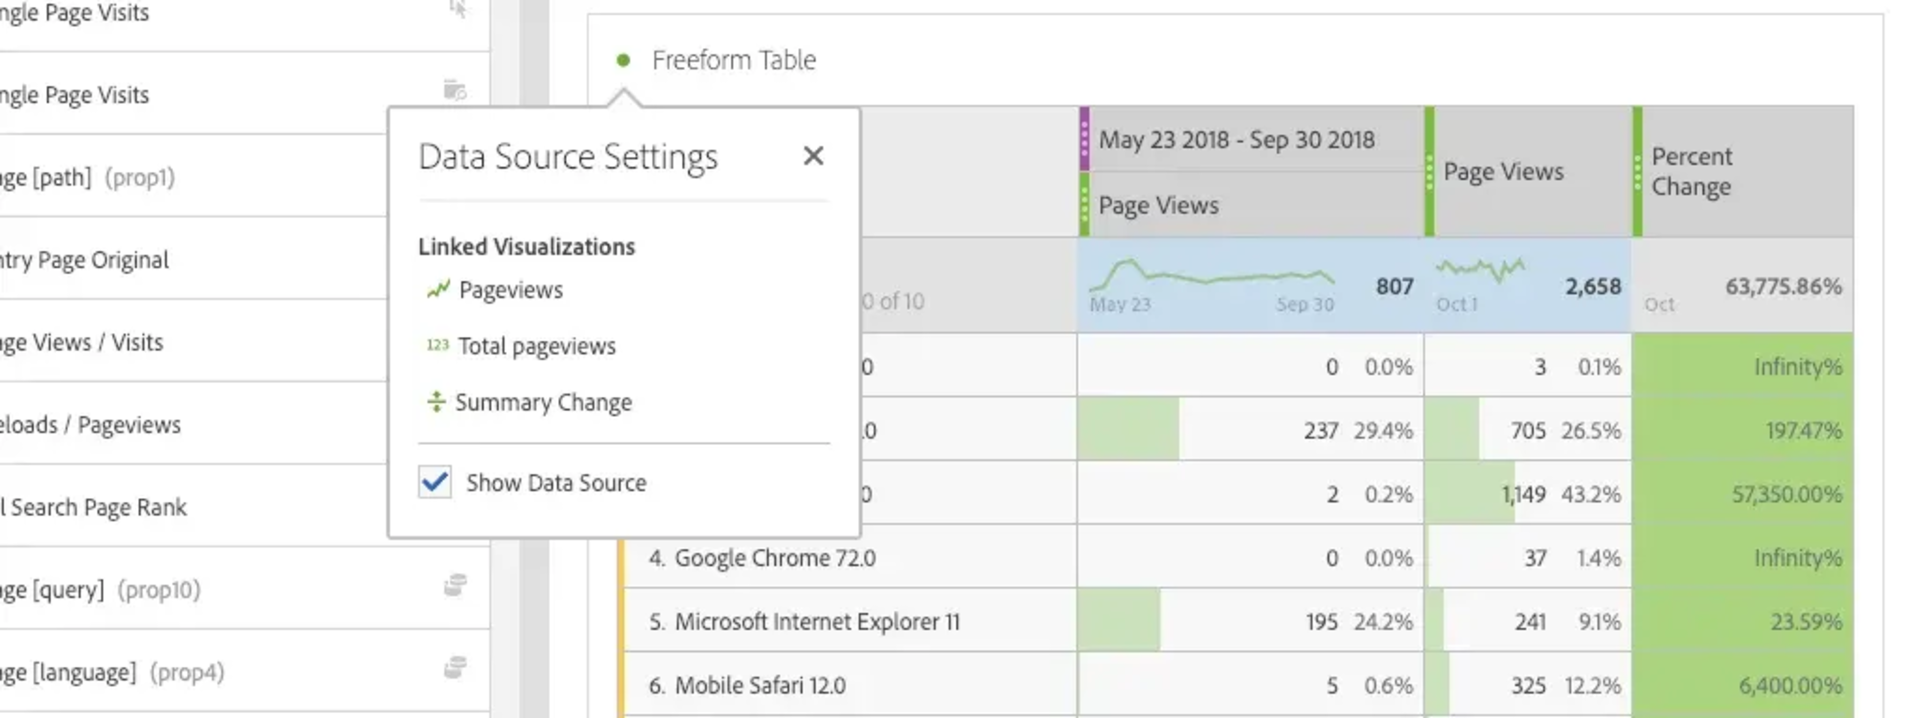The width and height of the screenshot is (1920, 718).
Task: Click the stacked-disk icon beside Page [query] prop10
Action: pos(455,585)
